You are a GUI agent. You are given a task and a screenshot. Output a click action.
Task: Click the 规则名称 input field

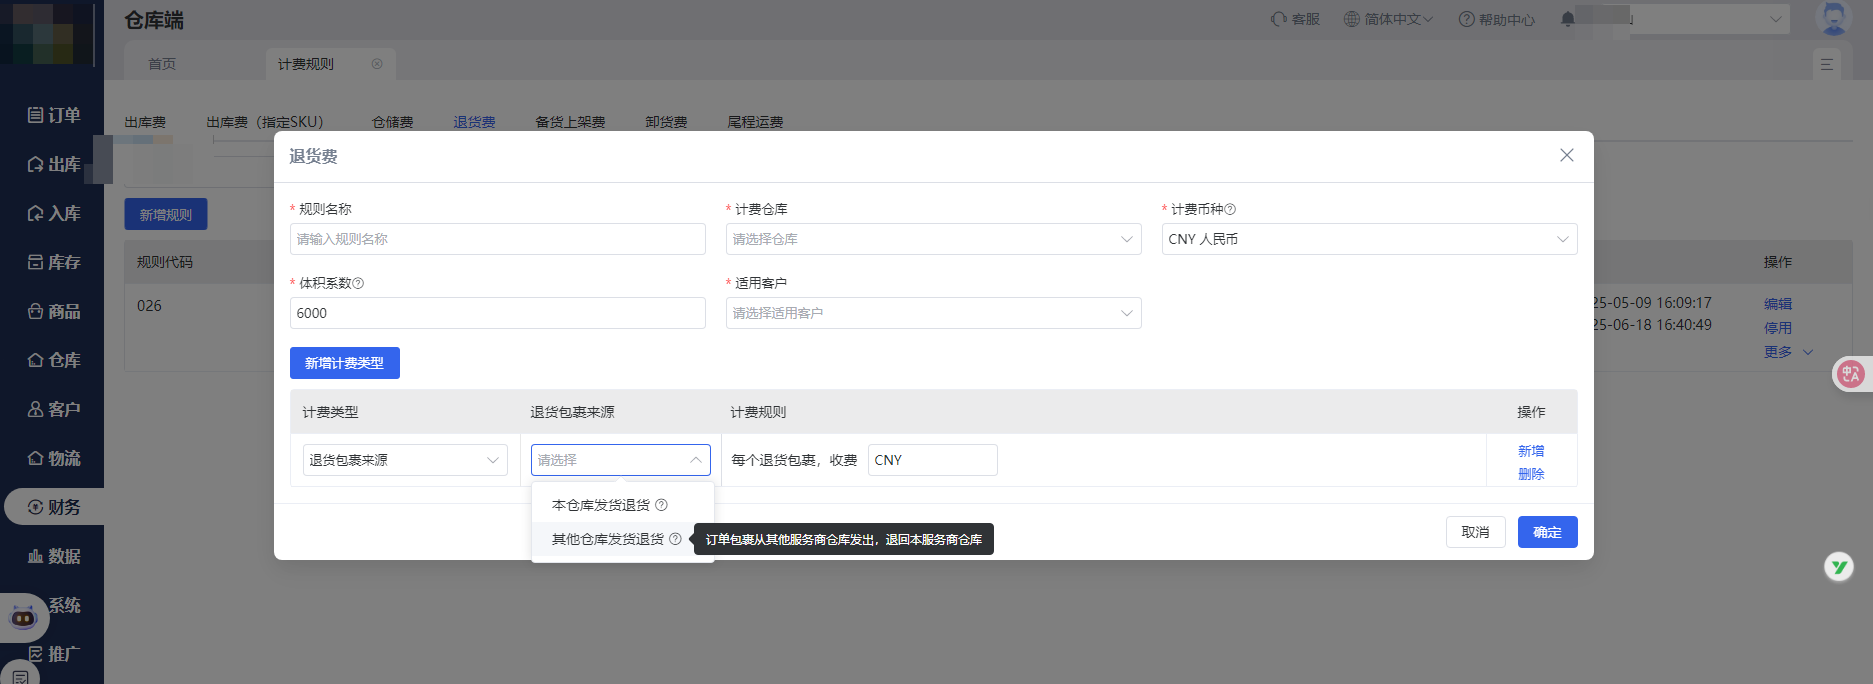point(497,239)
